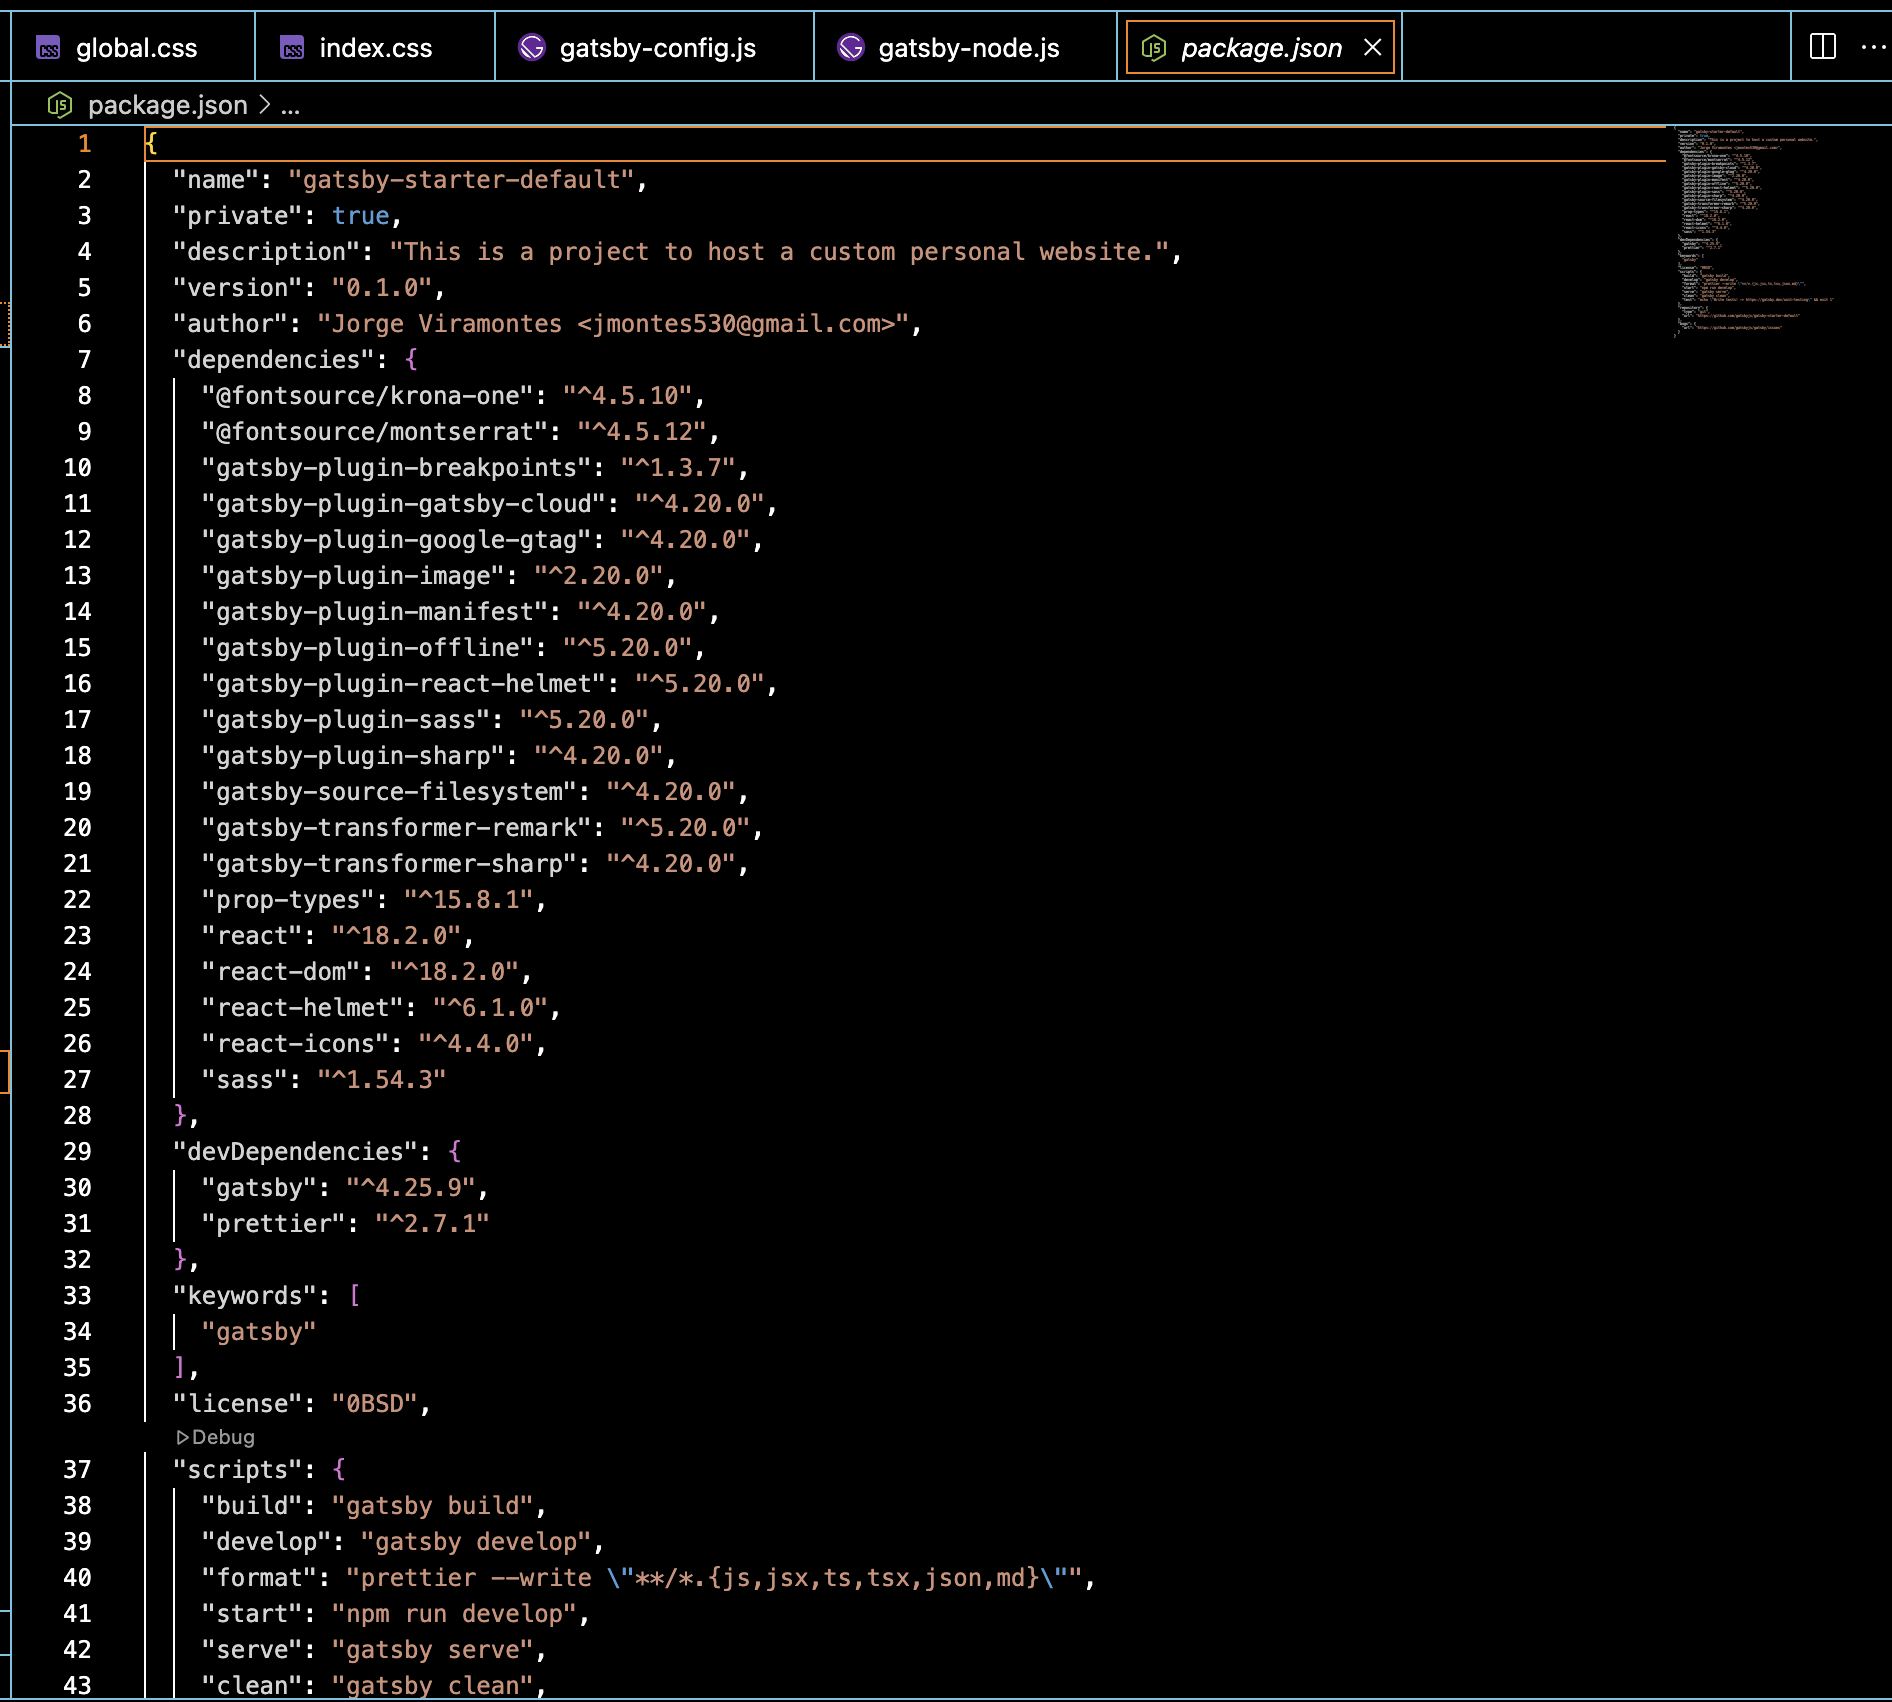Viewport: 1892px width, 1702px height.
Task: Open the gatsby-node.js tab
Action: tap(965, 46)
